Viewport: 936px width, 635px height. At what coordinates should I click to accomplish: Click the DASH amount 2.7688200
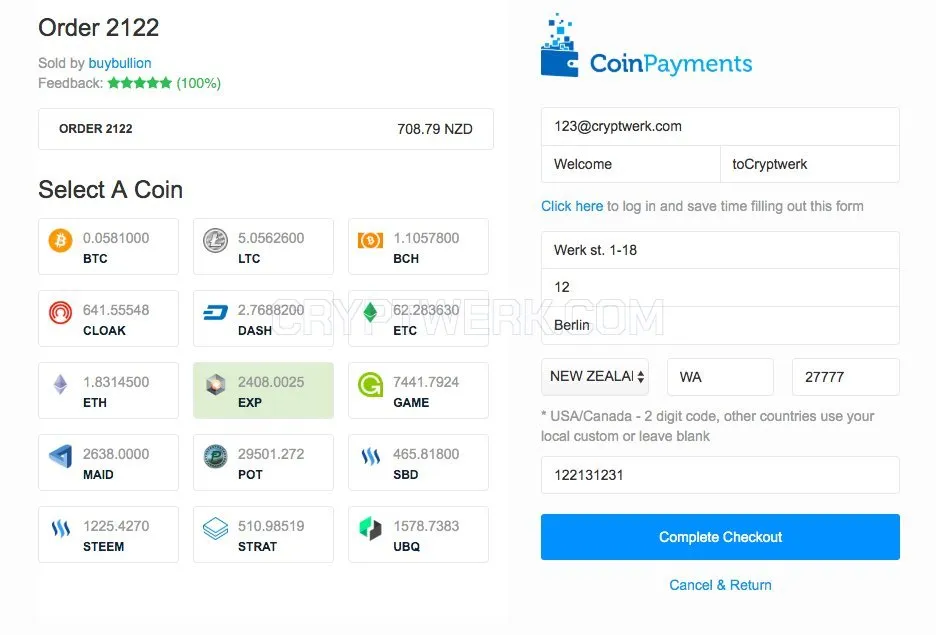[x=271, y=310]
